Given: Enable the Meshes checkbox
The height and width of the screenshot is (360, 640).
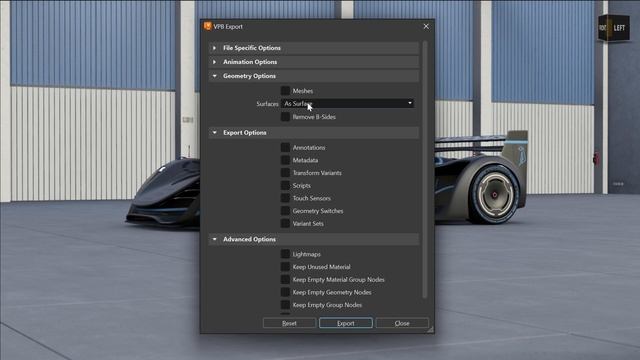Looking at the screenshot, I should 285,91.
